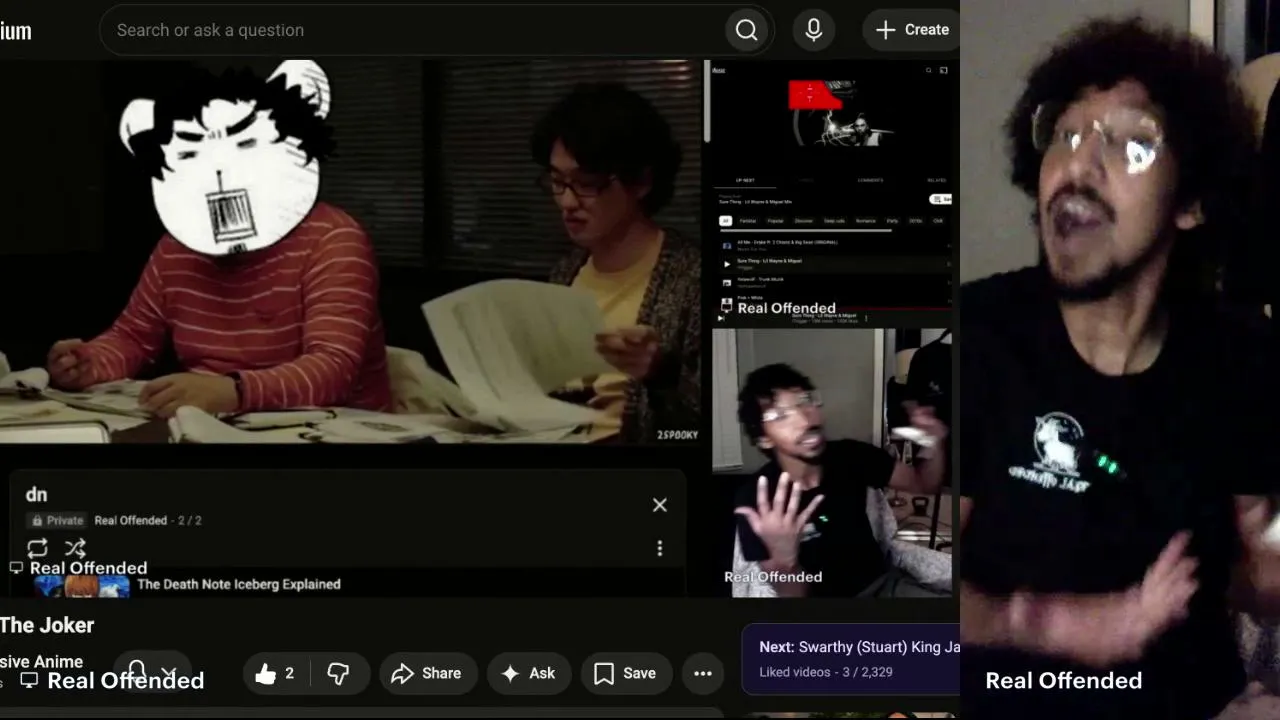
Task: Close the dn playlist panel
Action: [x=660, y=505]
